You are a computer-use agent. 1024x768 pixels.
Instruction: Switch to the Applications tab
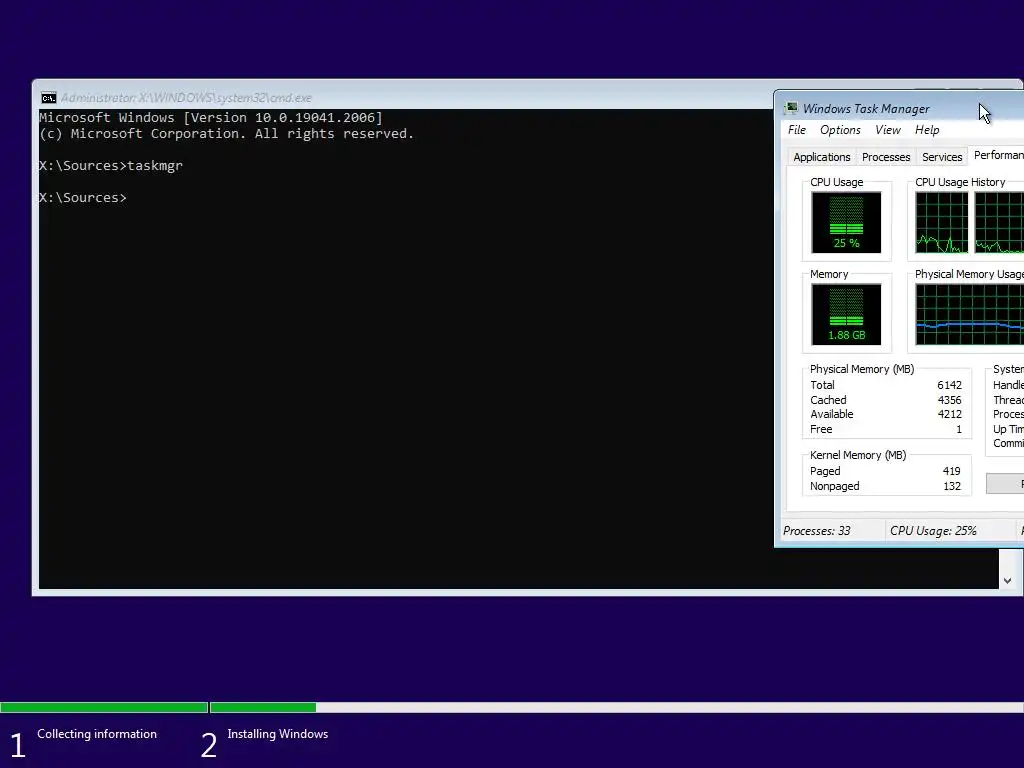(x=822, y=157)
